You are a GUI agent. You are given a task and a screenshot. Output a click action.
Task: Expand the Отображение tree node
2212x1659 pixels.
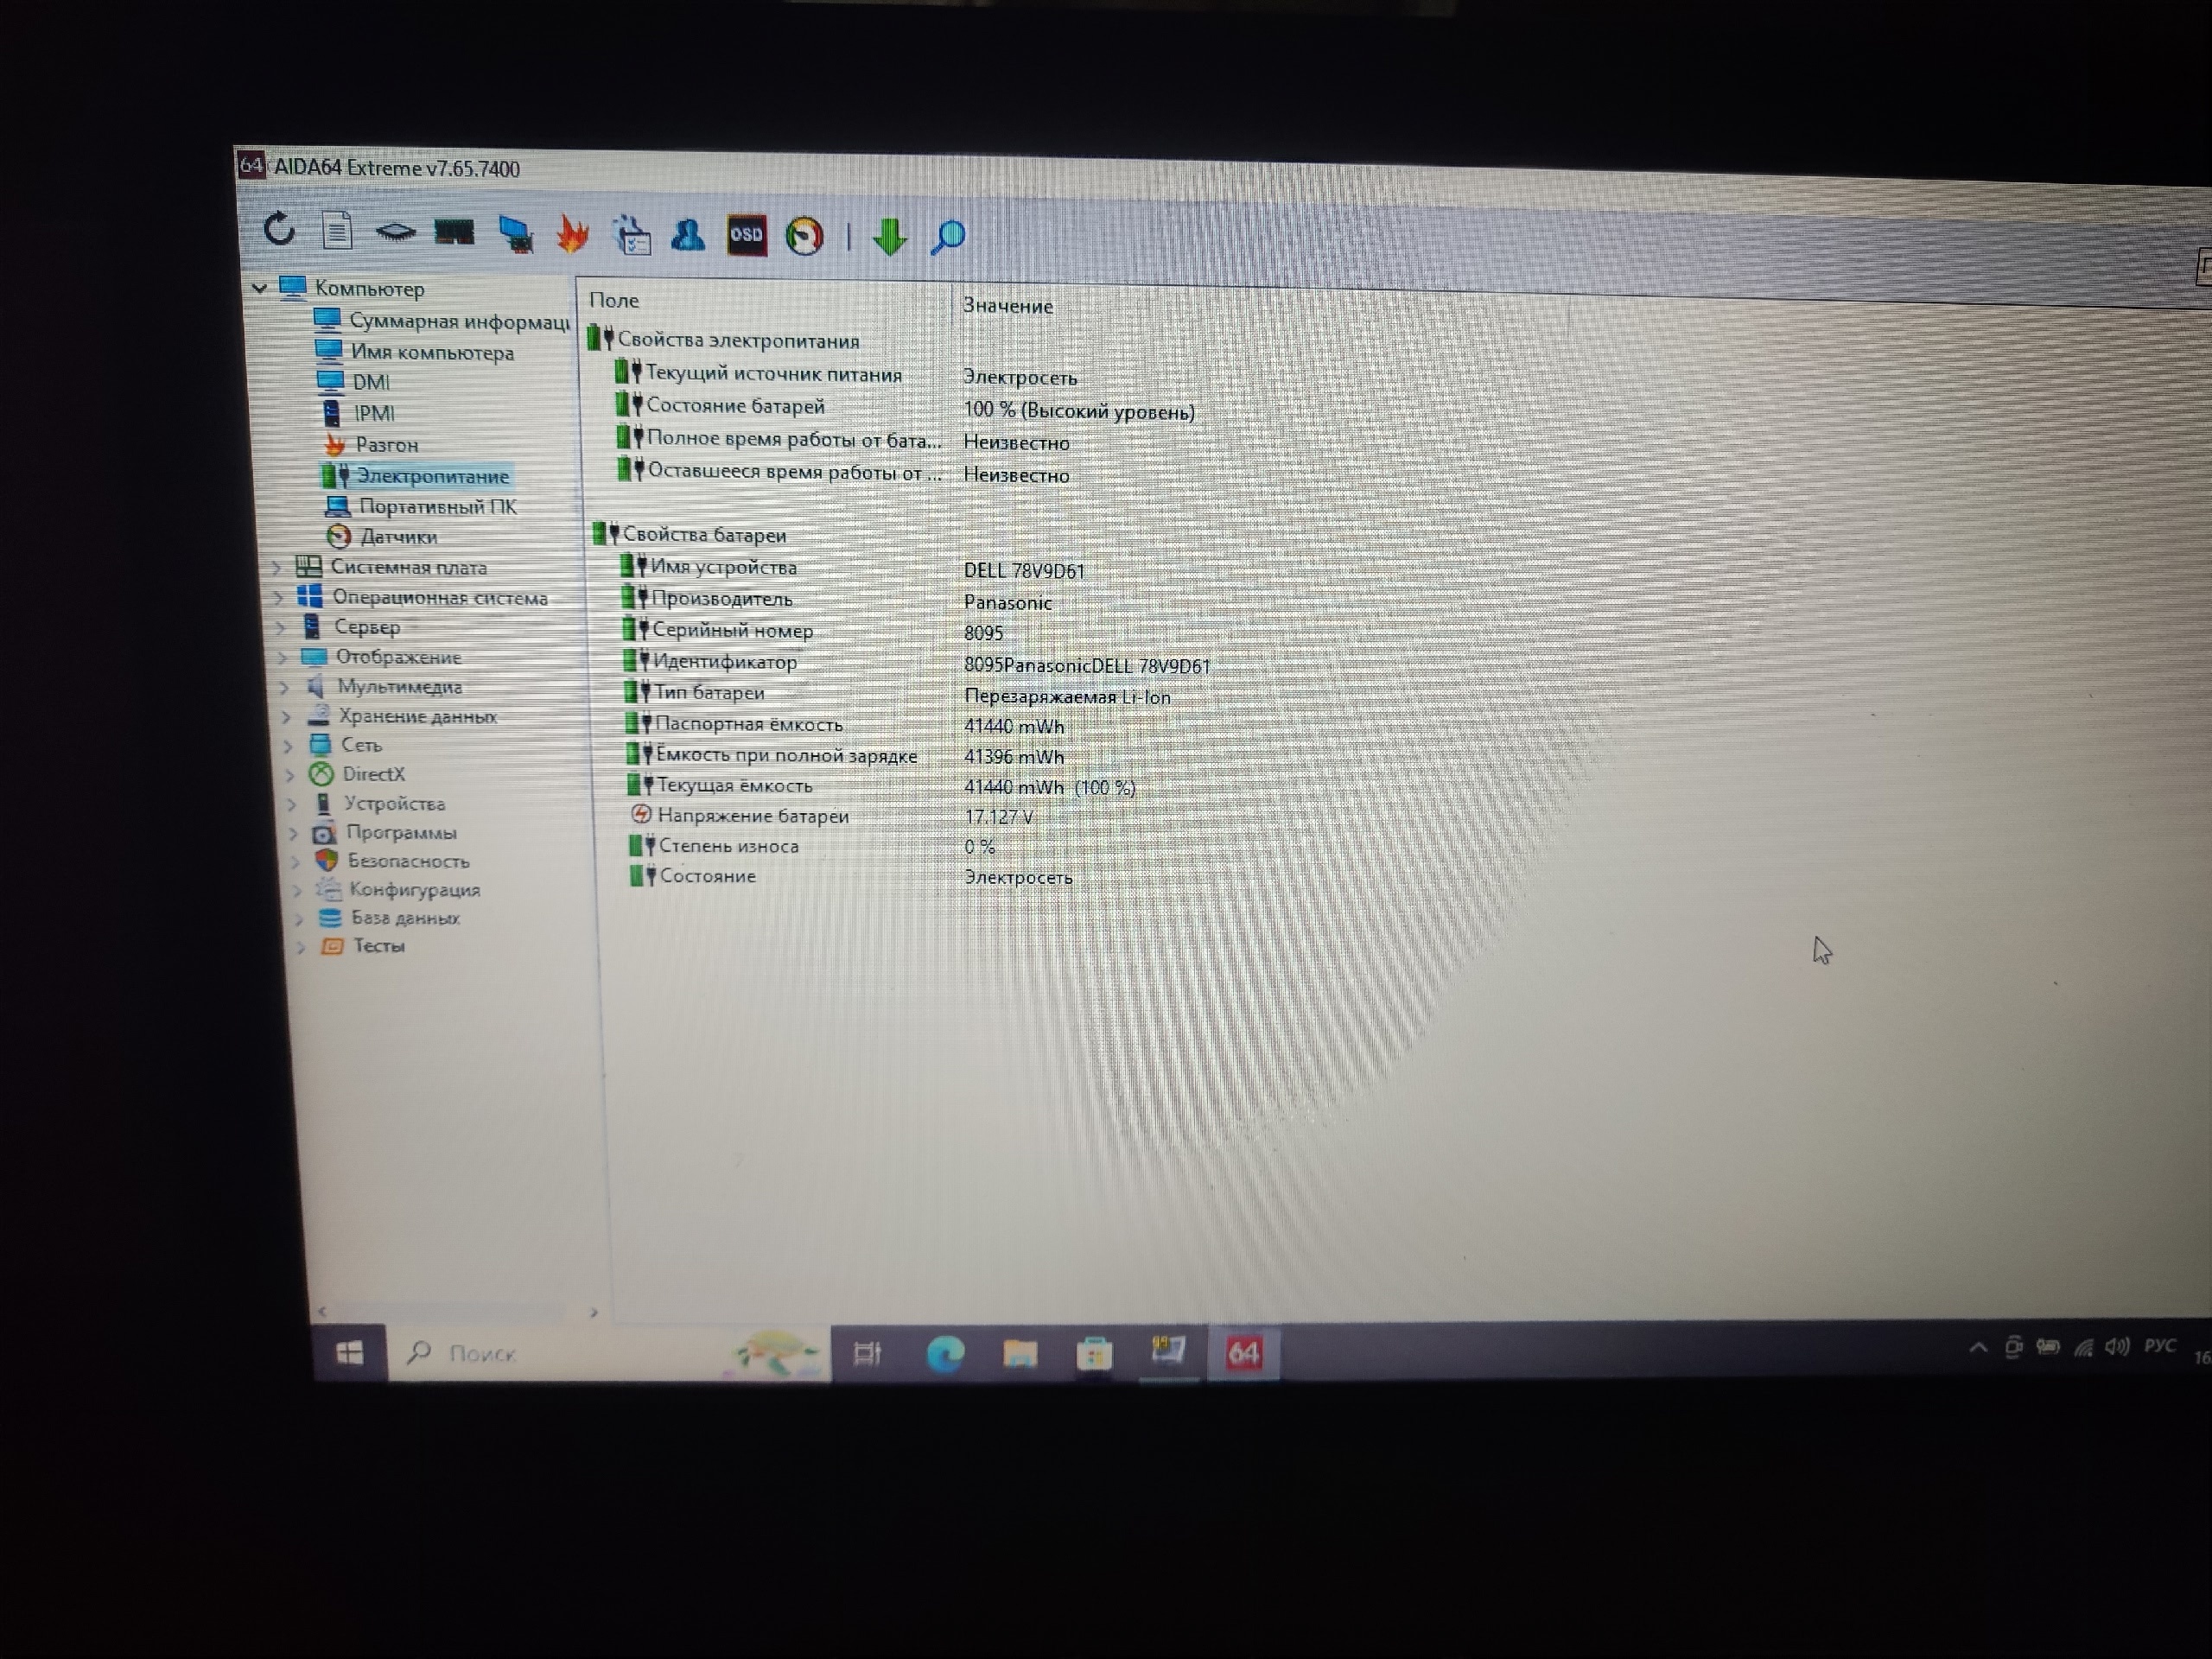(x=283, y=657)
